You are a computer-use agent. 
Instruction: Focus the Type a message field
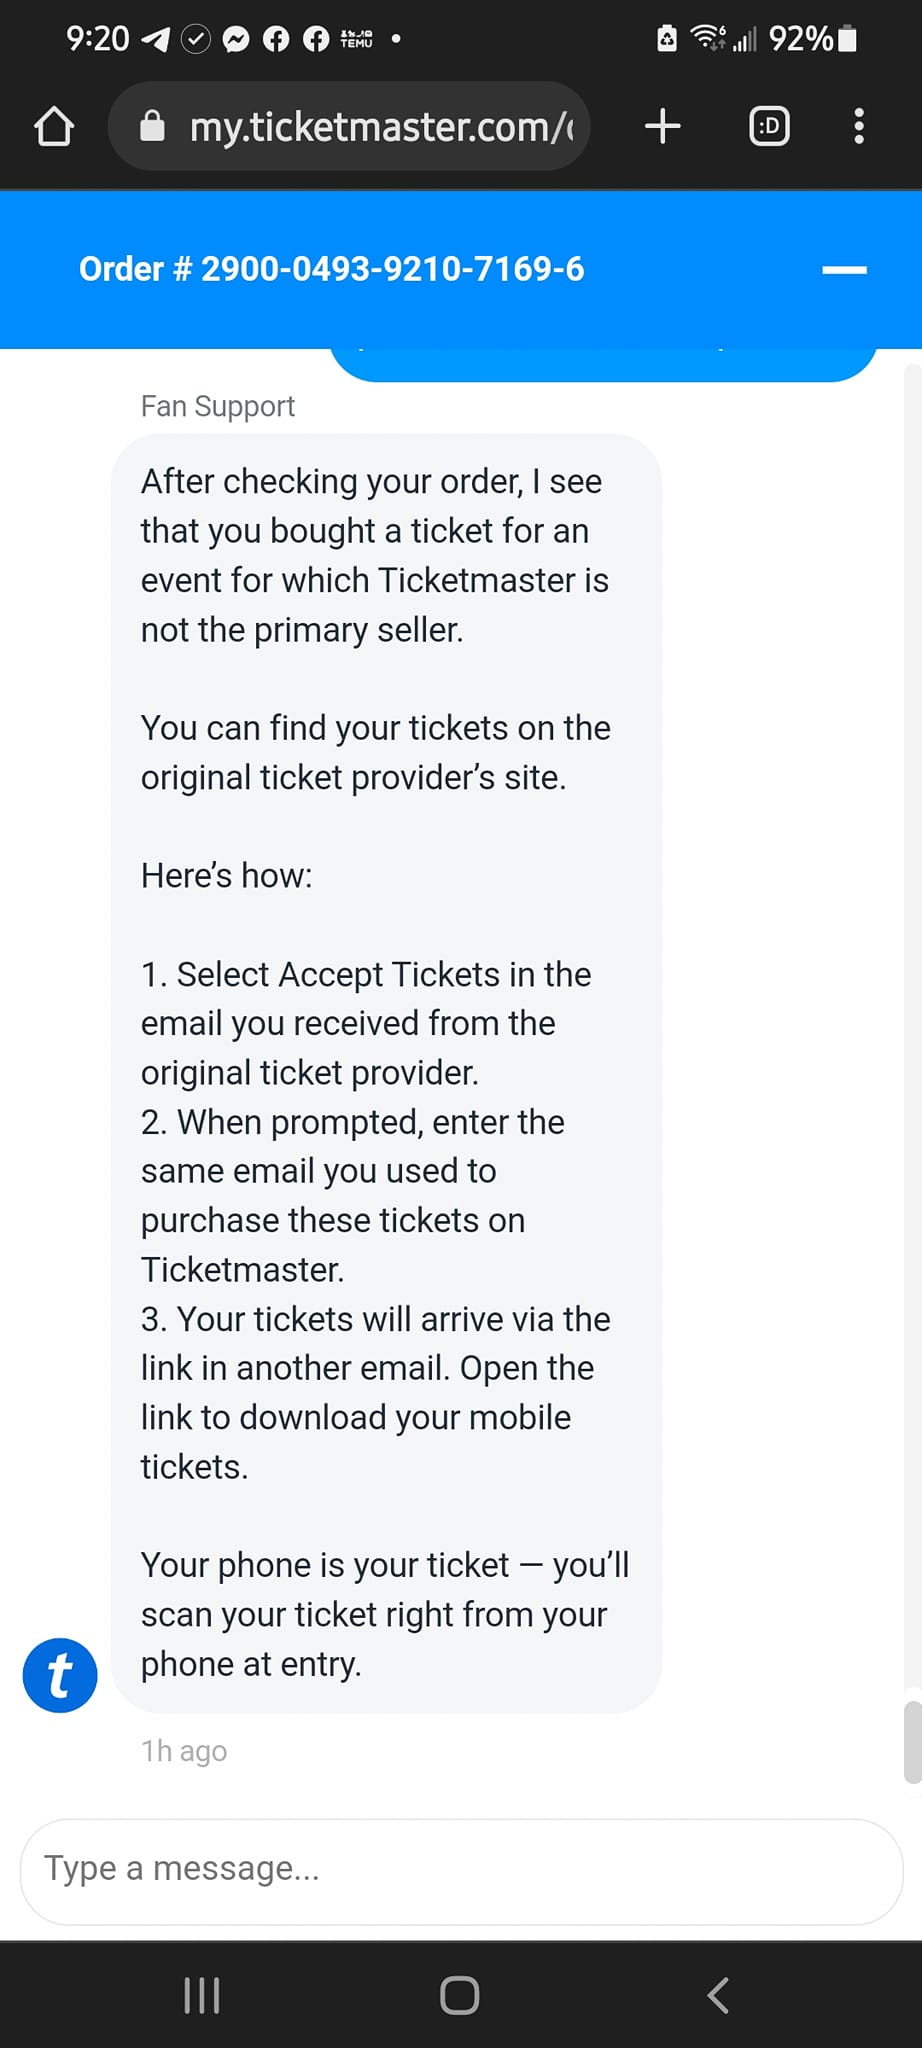461,1871
